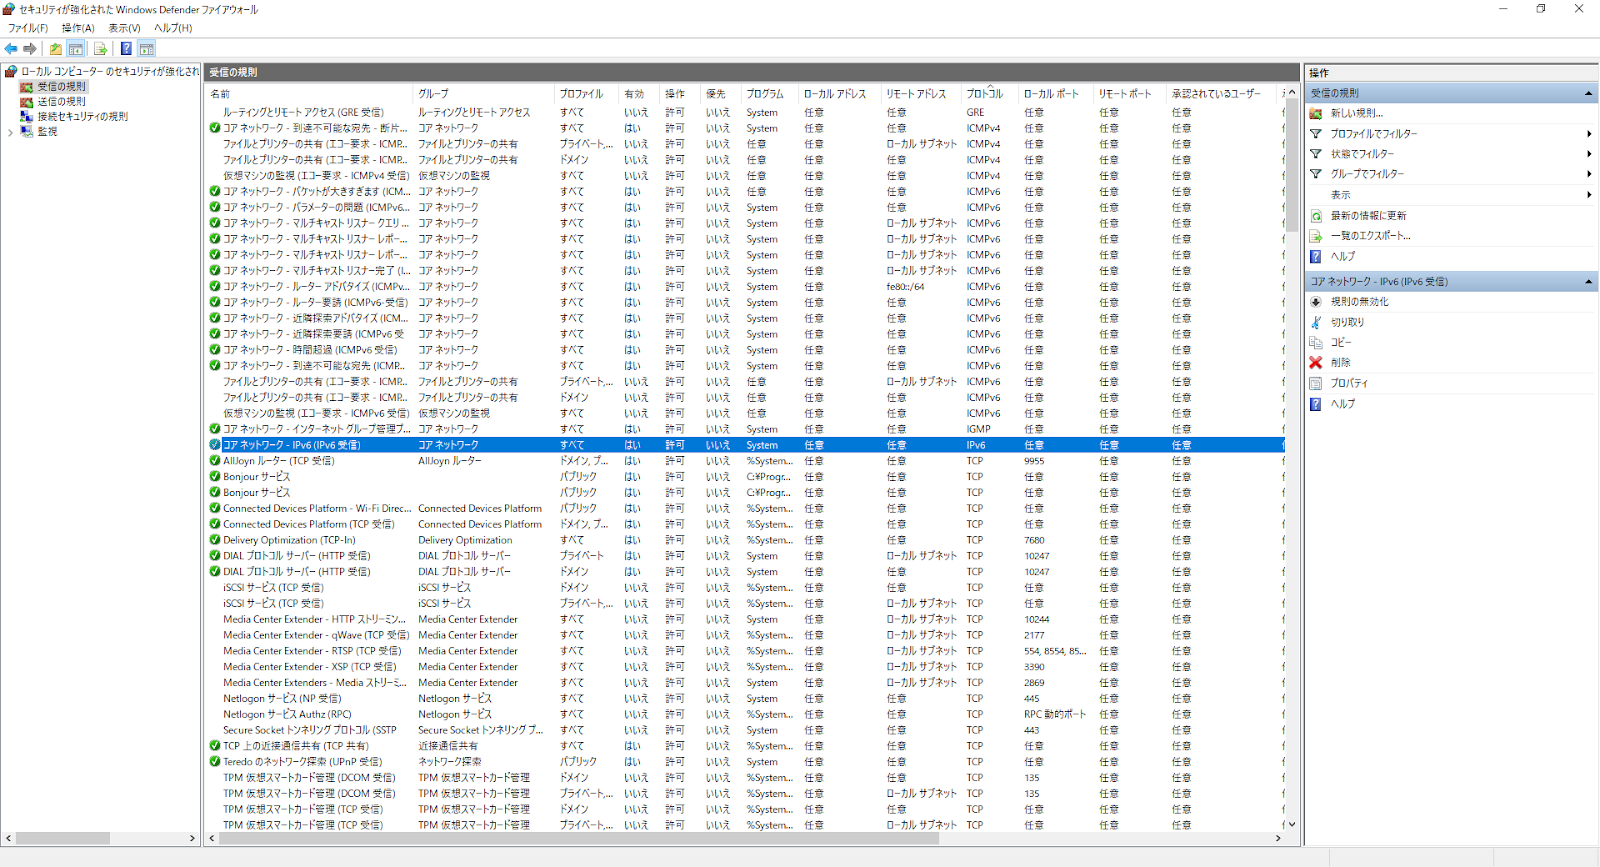Open the 操作(A) menu
Image resolution: width=1600 pixels, height=867 pixels.
78,28
